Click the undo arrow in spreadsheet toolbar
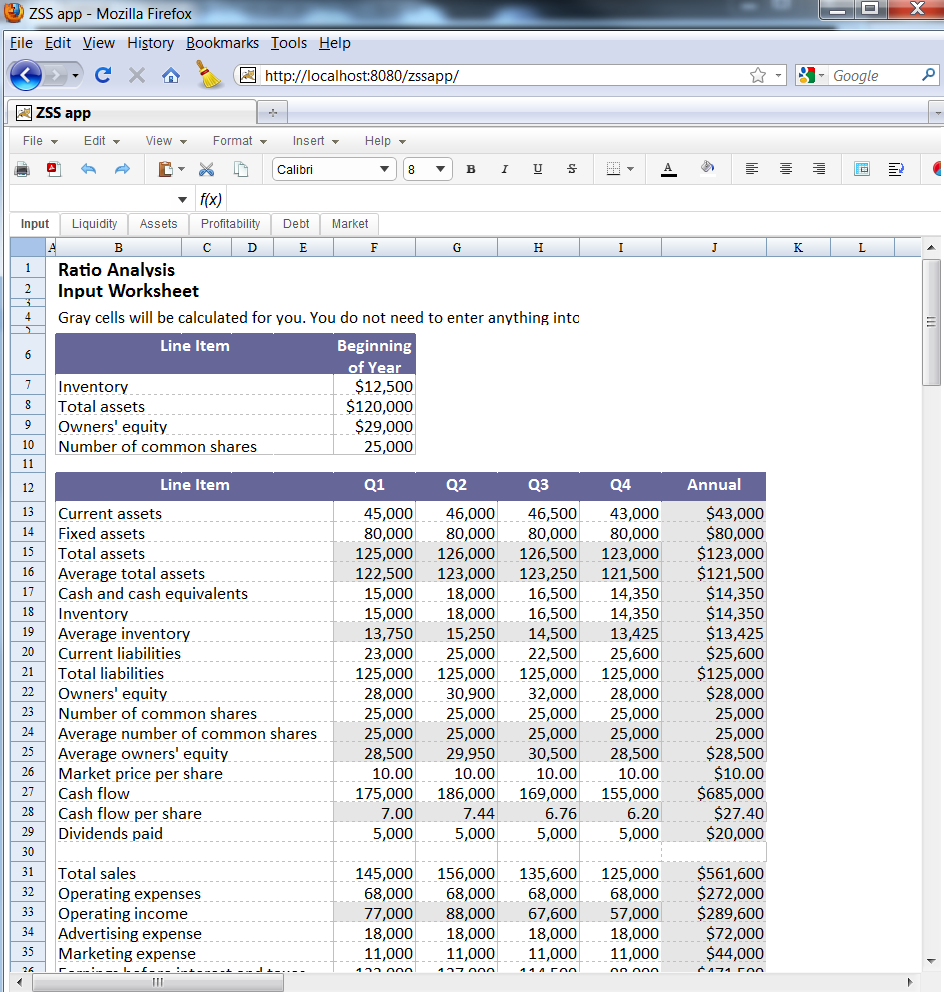 click(89, 169)
